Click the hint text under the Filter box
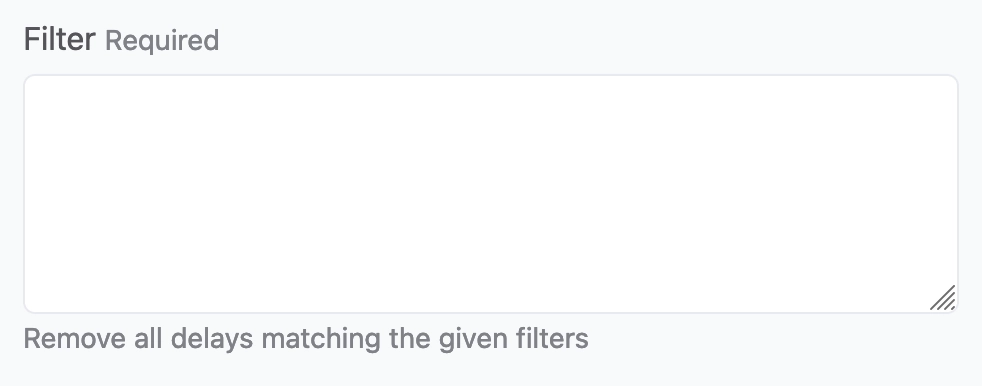Screen dimensions: 982x386 tap(306, 339)
